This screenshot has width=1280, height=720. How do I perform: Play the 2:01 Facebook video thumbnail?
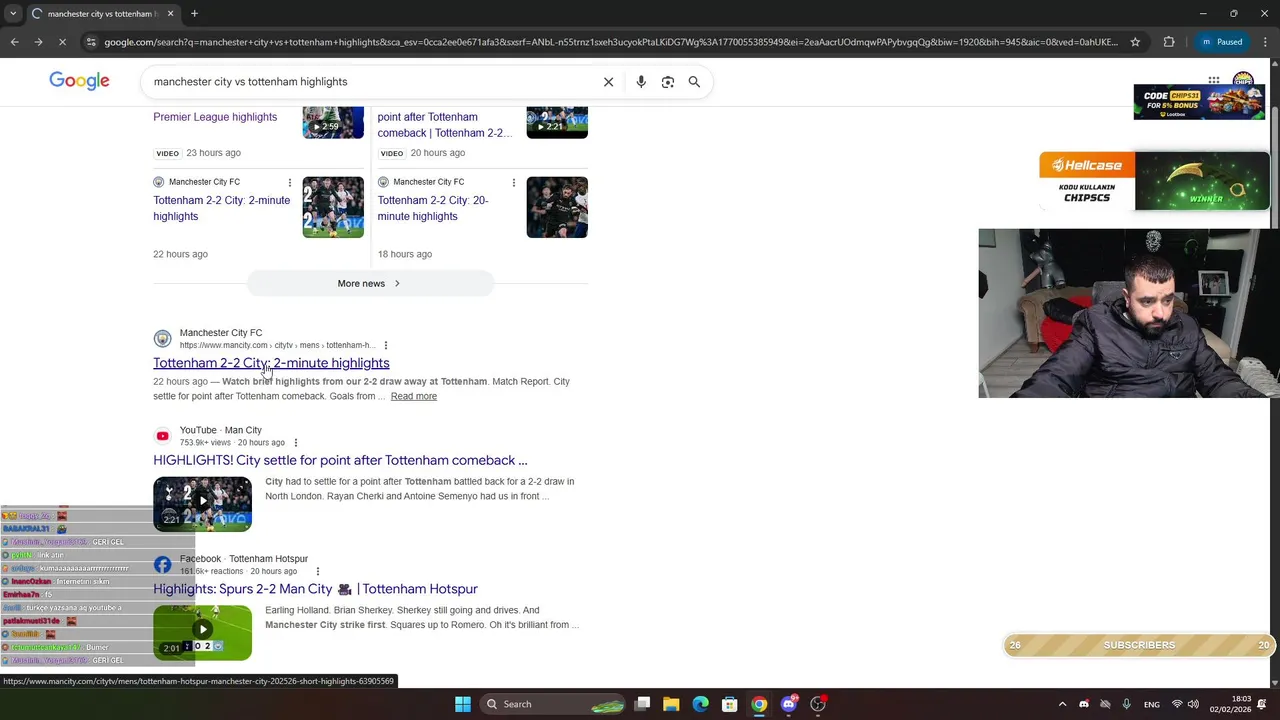[x=202, y=632]
